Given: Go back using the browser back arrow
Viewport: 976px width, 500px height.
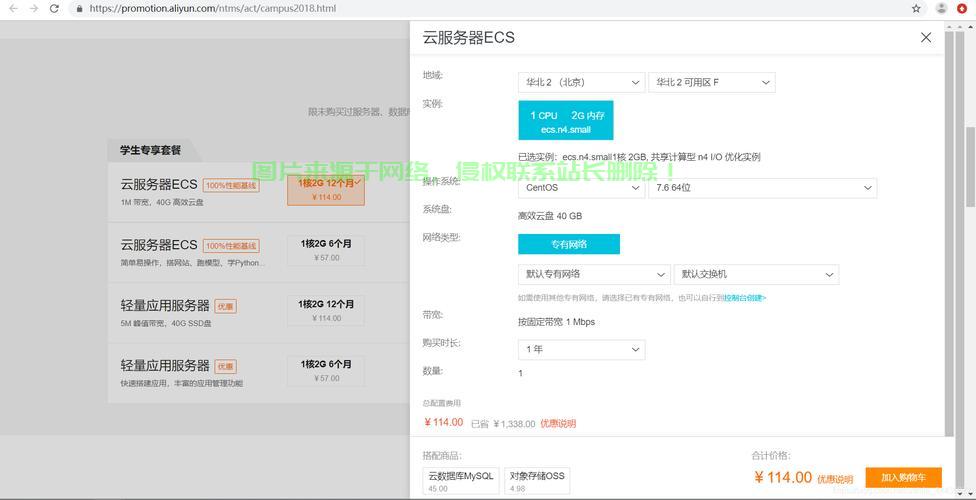Looking at the screenshot, I should click(14, 9).
